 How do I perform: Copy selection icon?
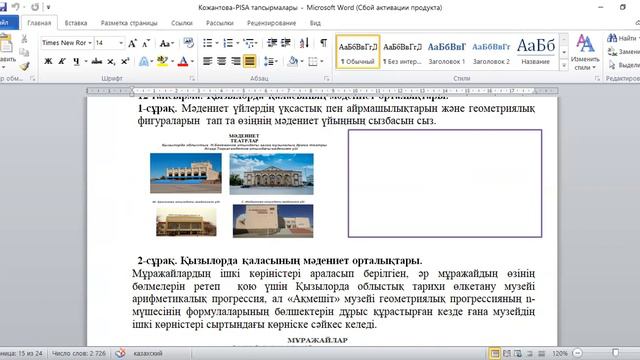tap(24, 52)
